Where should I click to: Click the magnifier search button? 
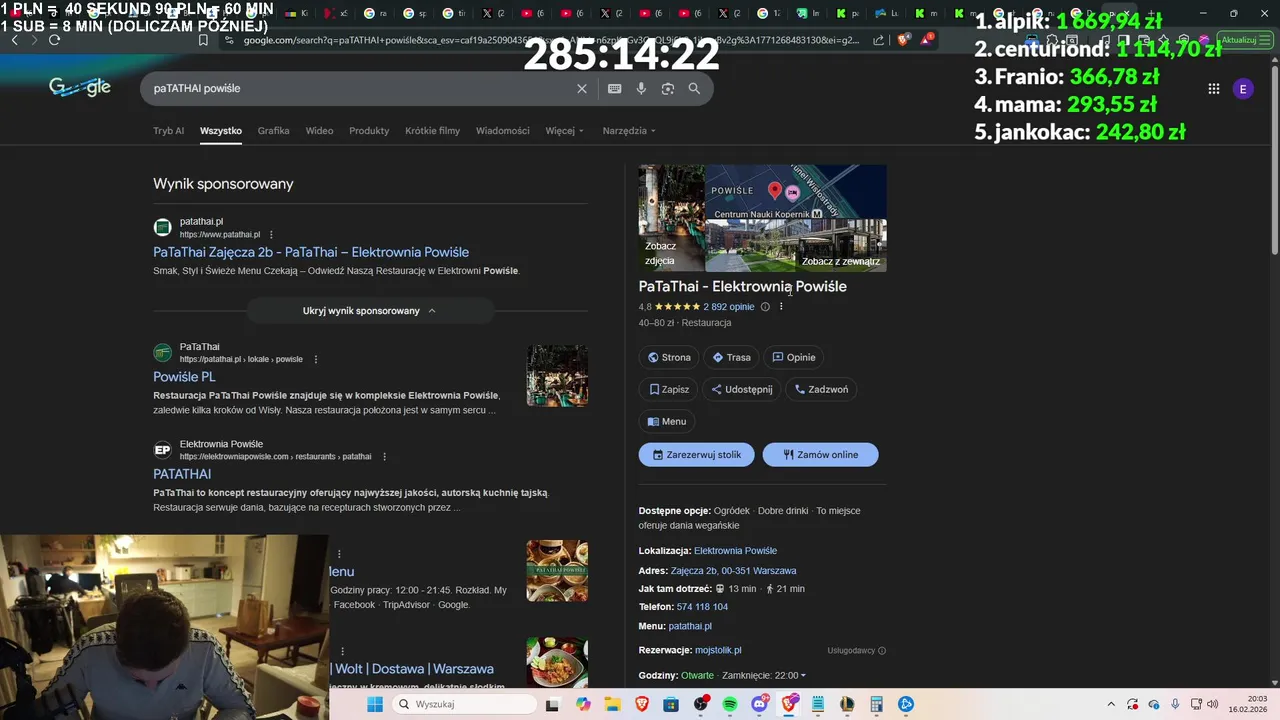pyautogui.click(x=694, y=88)
